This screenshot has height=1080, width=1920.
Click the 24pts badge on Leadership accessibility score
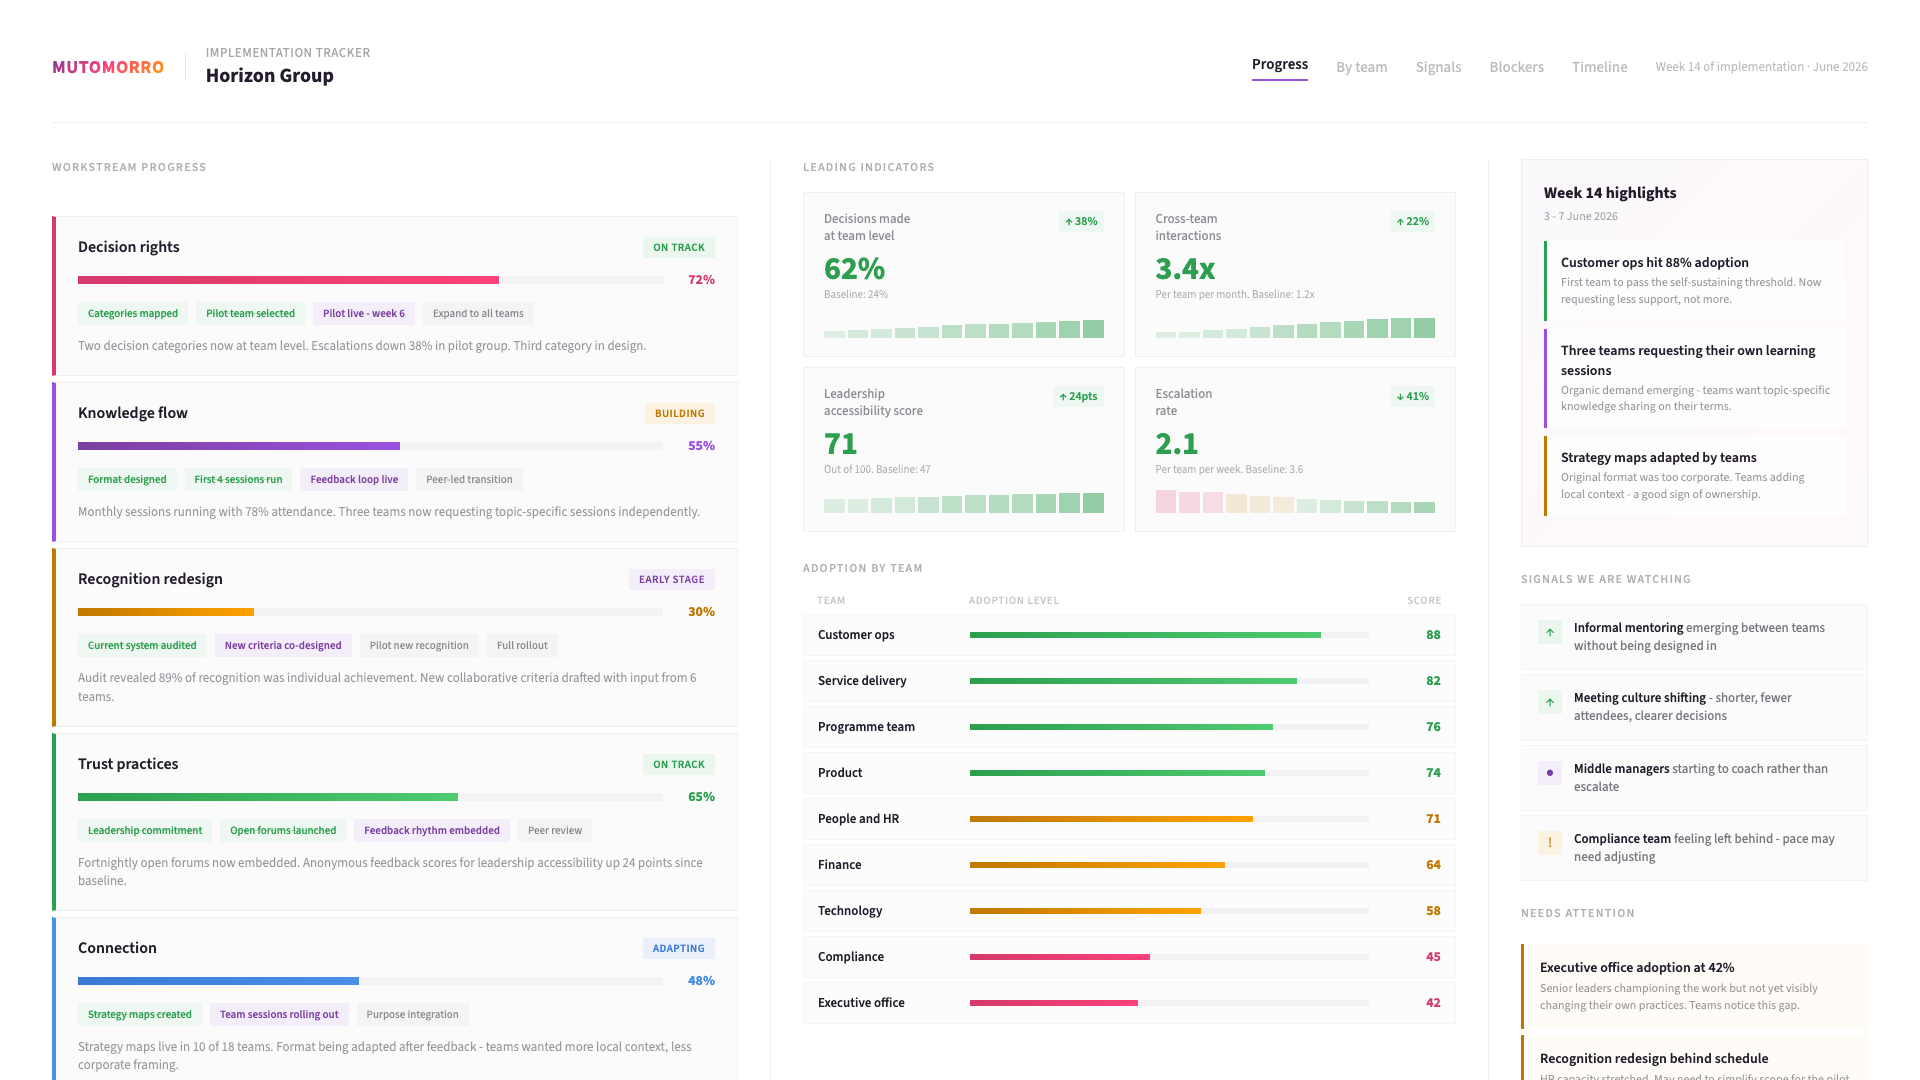pos(1077,397)
